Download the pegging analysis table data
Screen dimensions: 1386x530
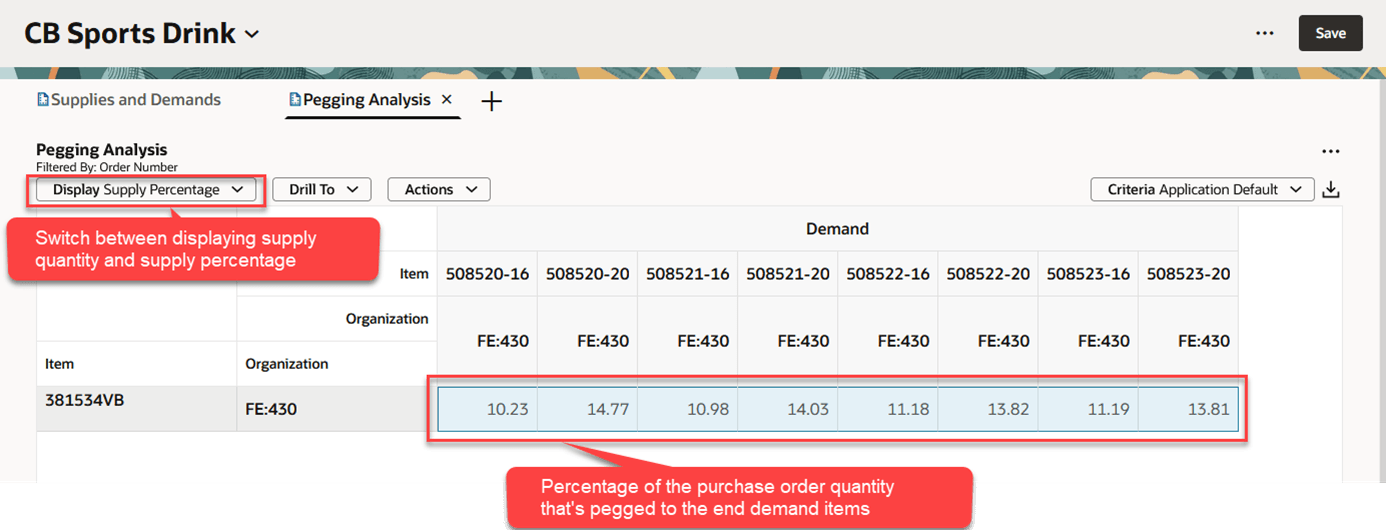1331,190
